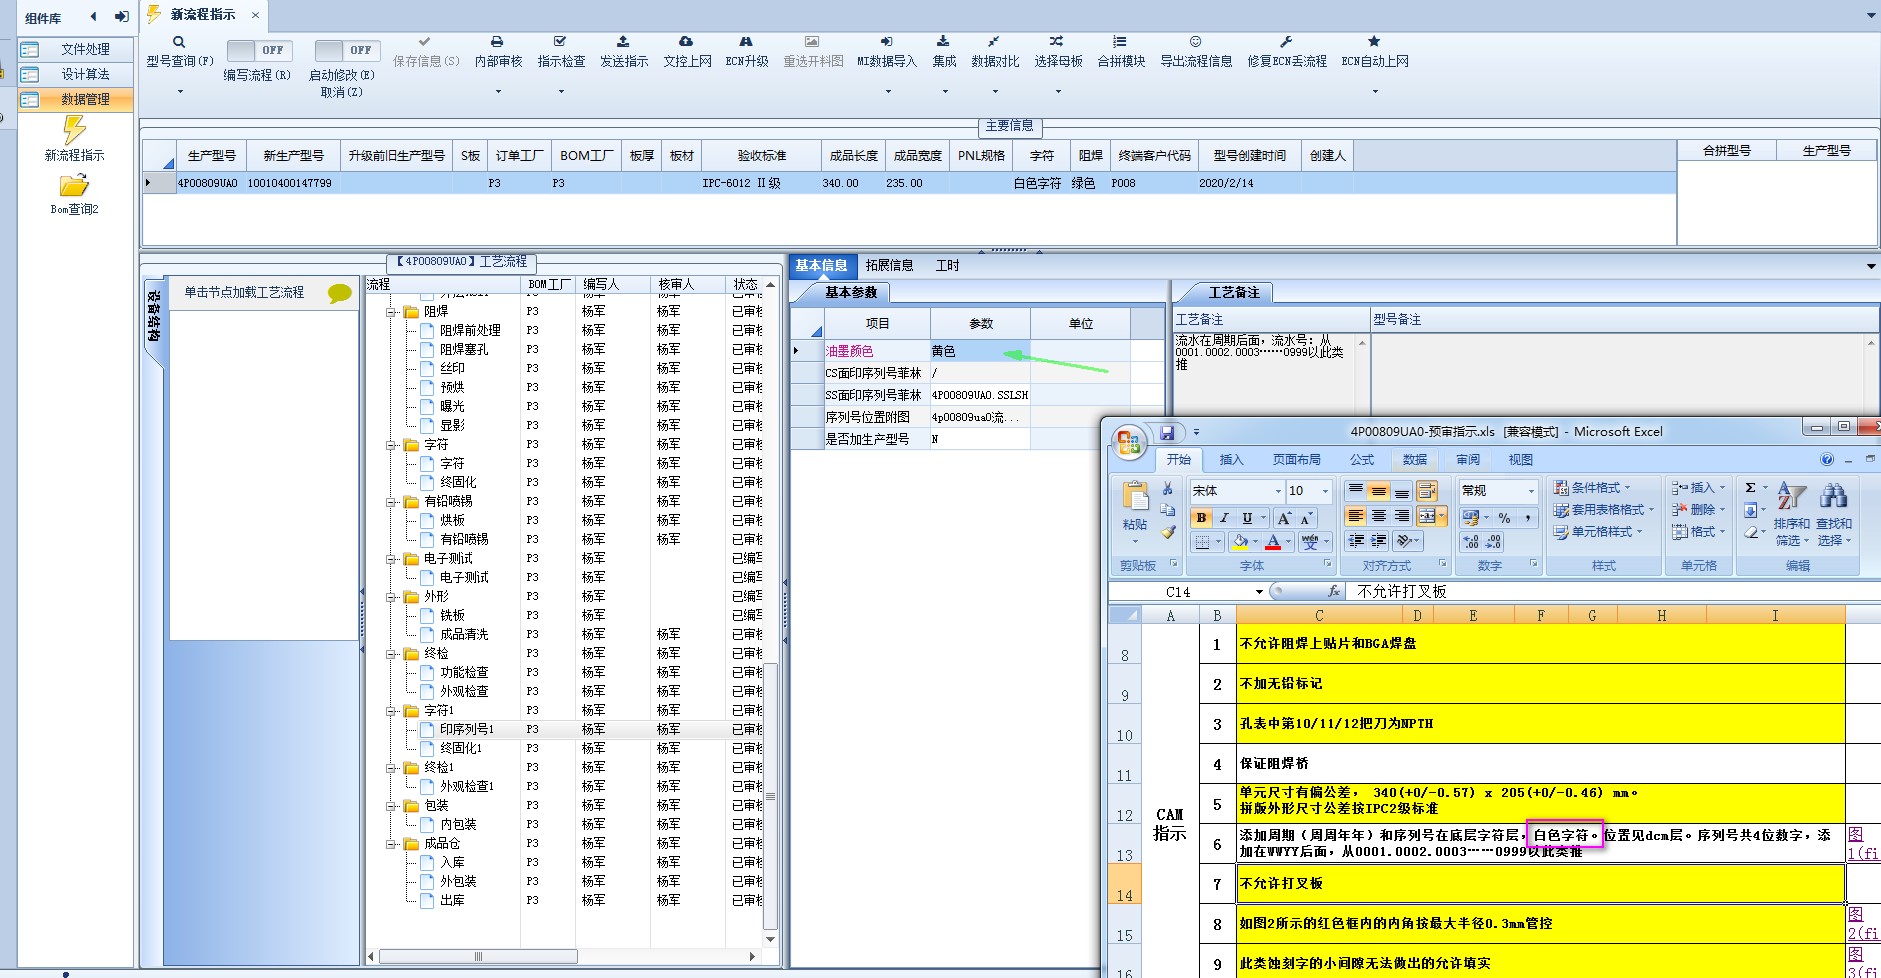Click Excel Office button orb
Screen dimensions: 1881x978
point(1130,441)
